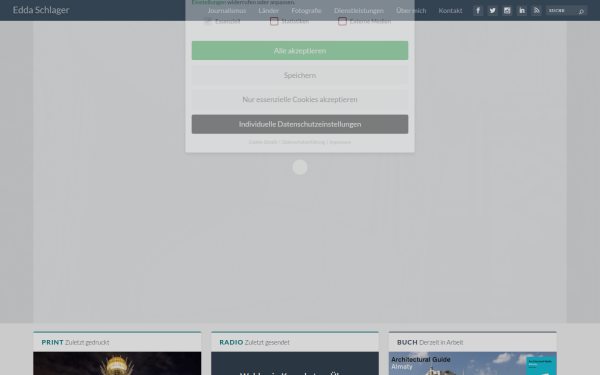The height and width of the screenshot is (375, 600).
Task: Go to the Edda Schlager home logo
Action: click(41, 10)
